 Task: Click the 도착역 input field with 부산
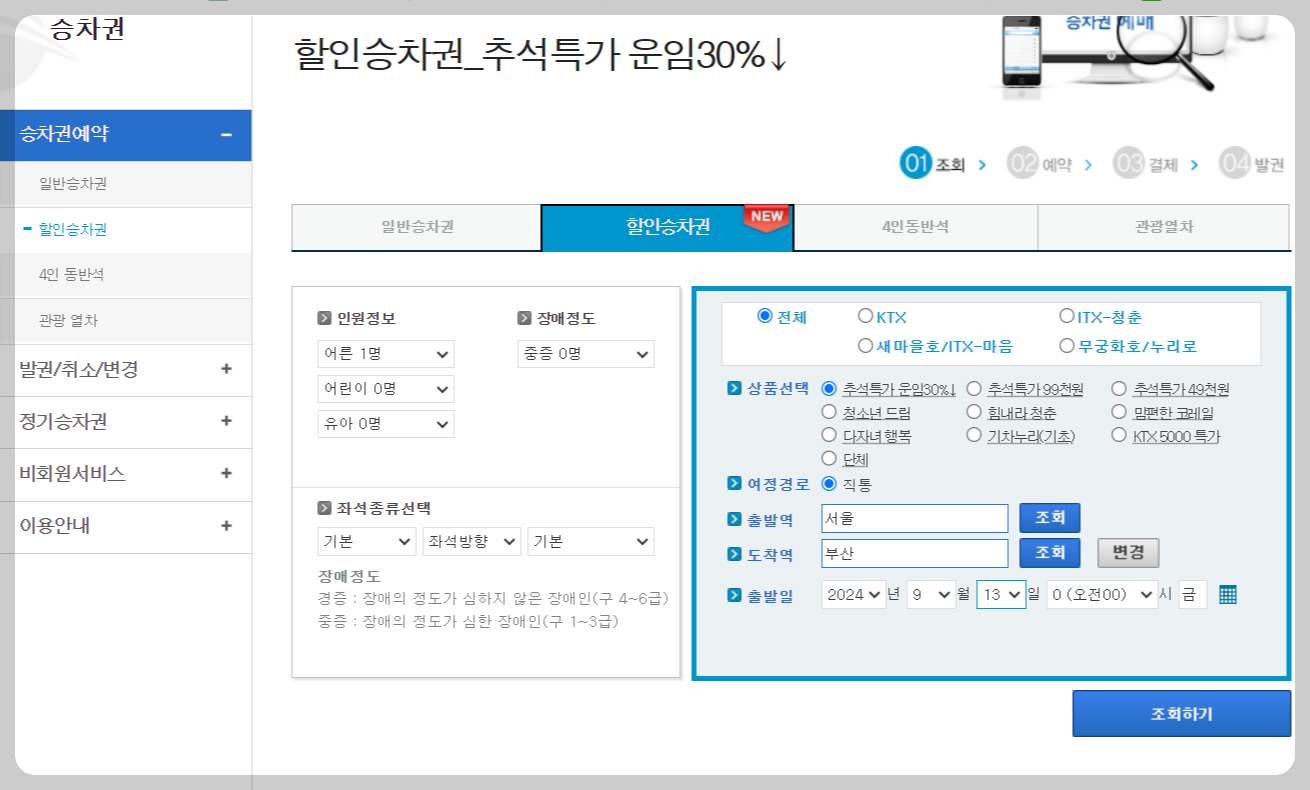[x=915, y=553]
